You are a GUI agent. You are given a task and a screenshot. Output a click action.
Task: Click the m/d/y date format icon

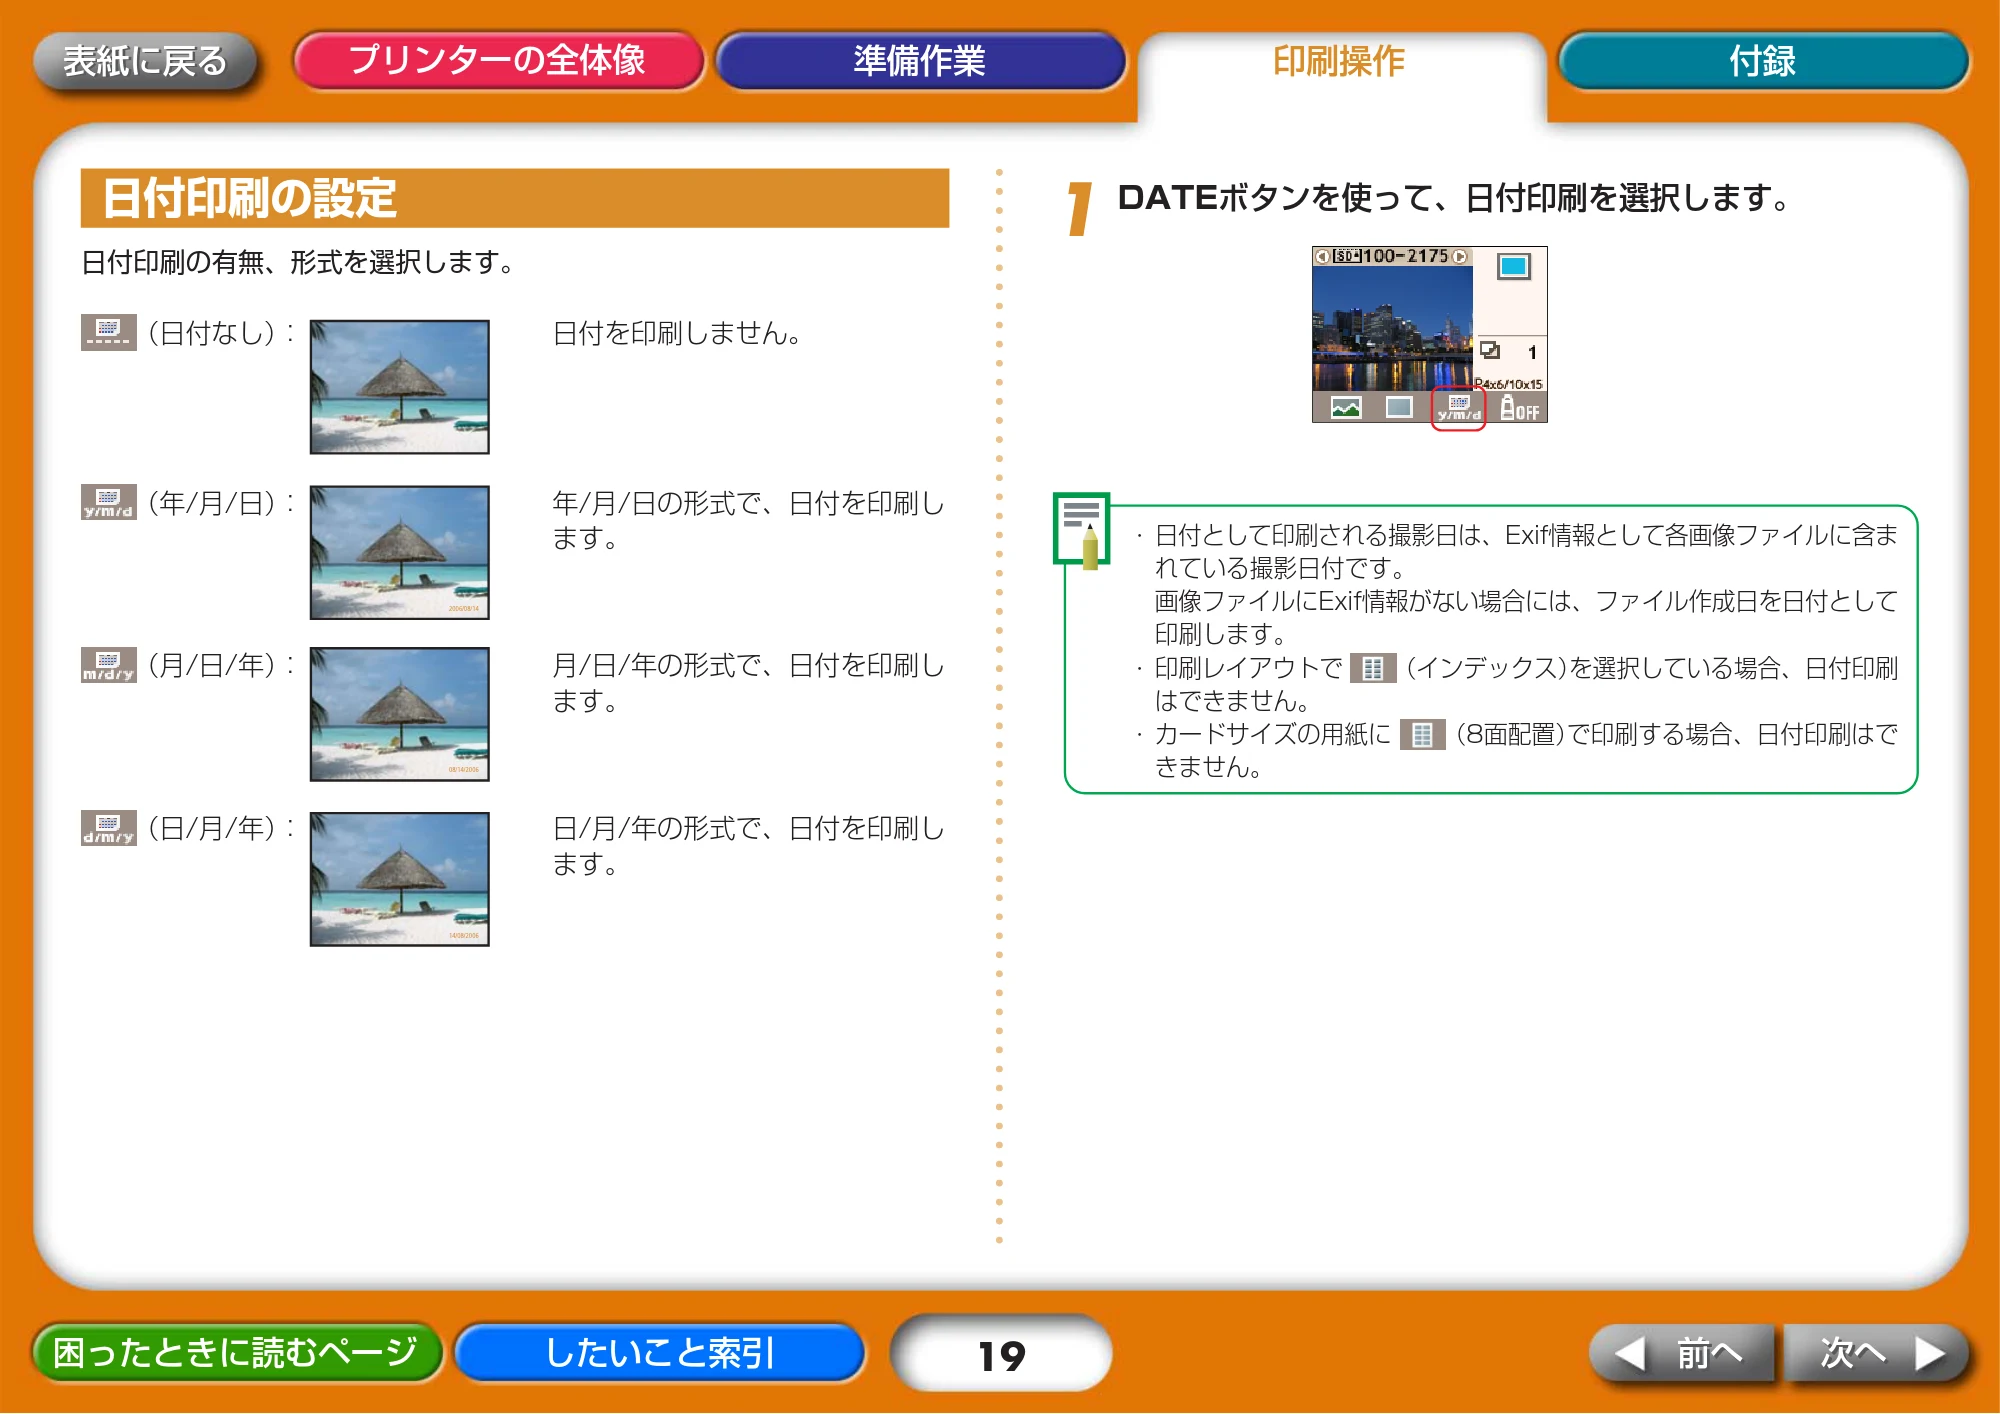tap(108, 665)
